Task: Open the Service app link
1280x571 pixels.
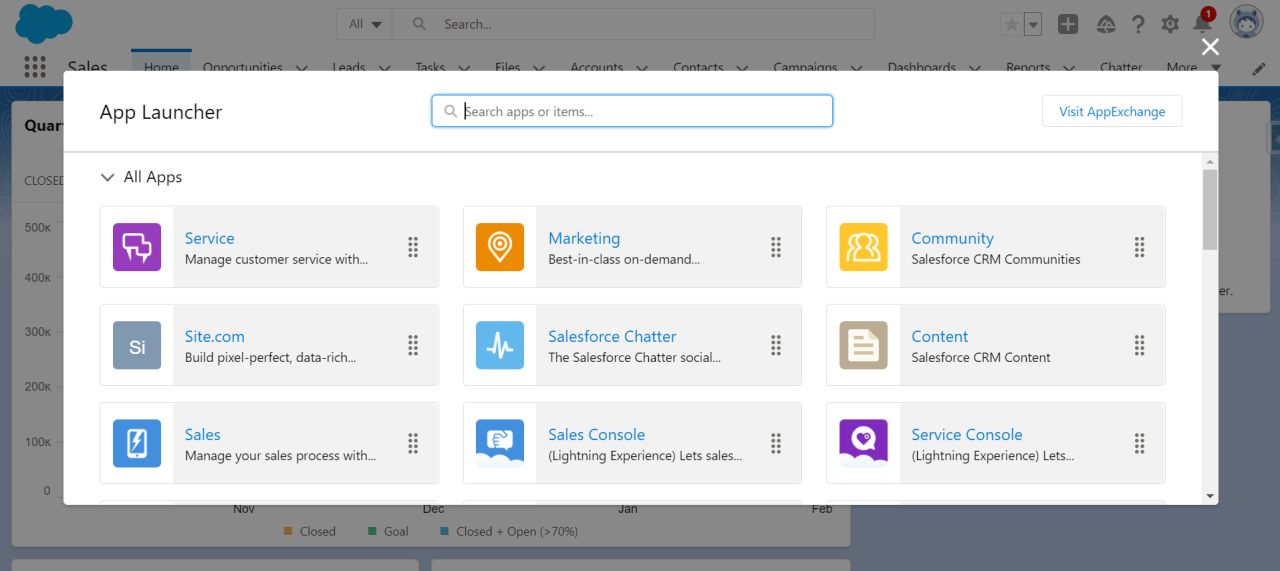Action: [210, 238]
